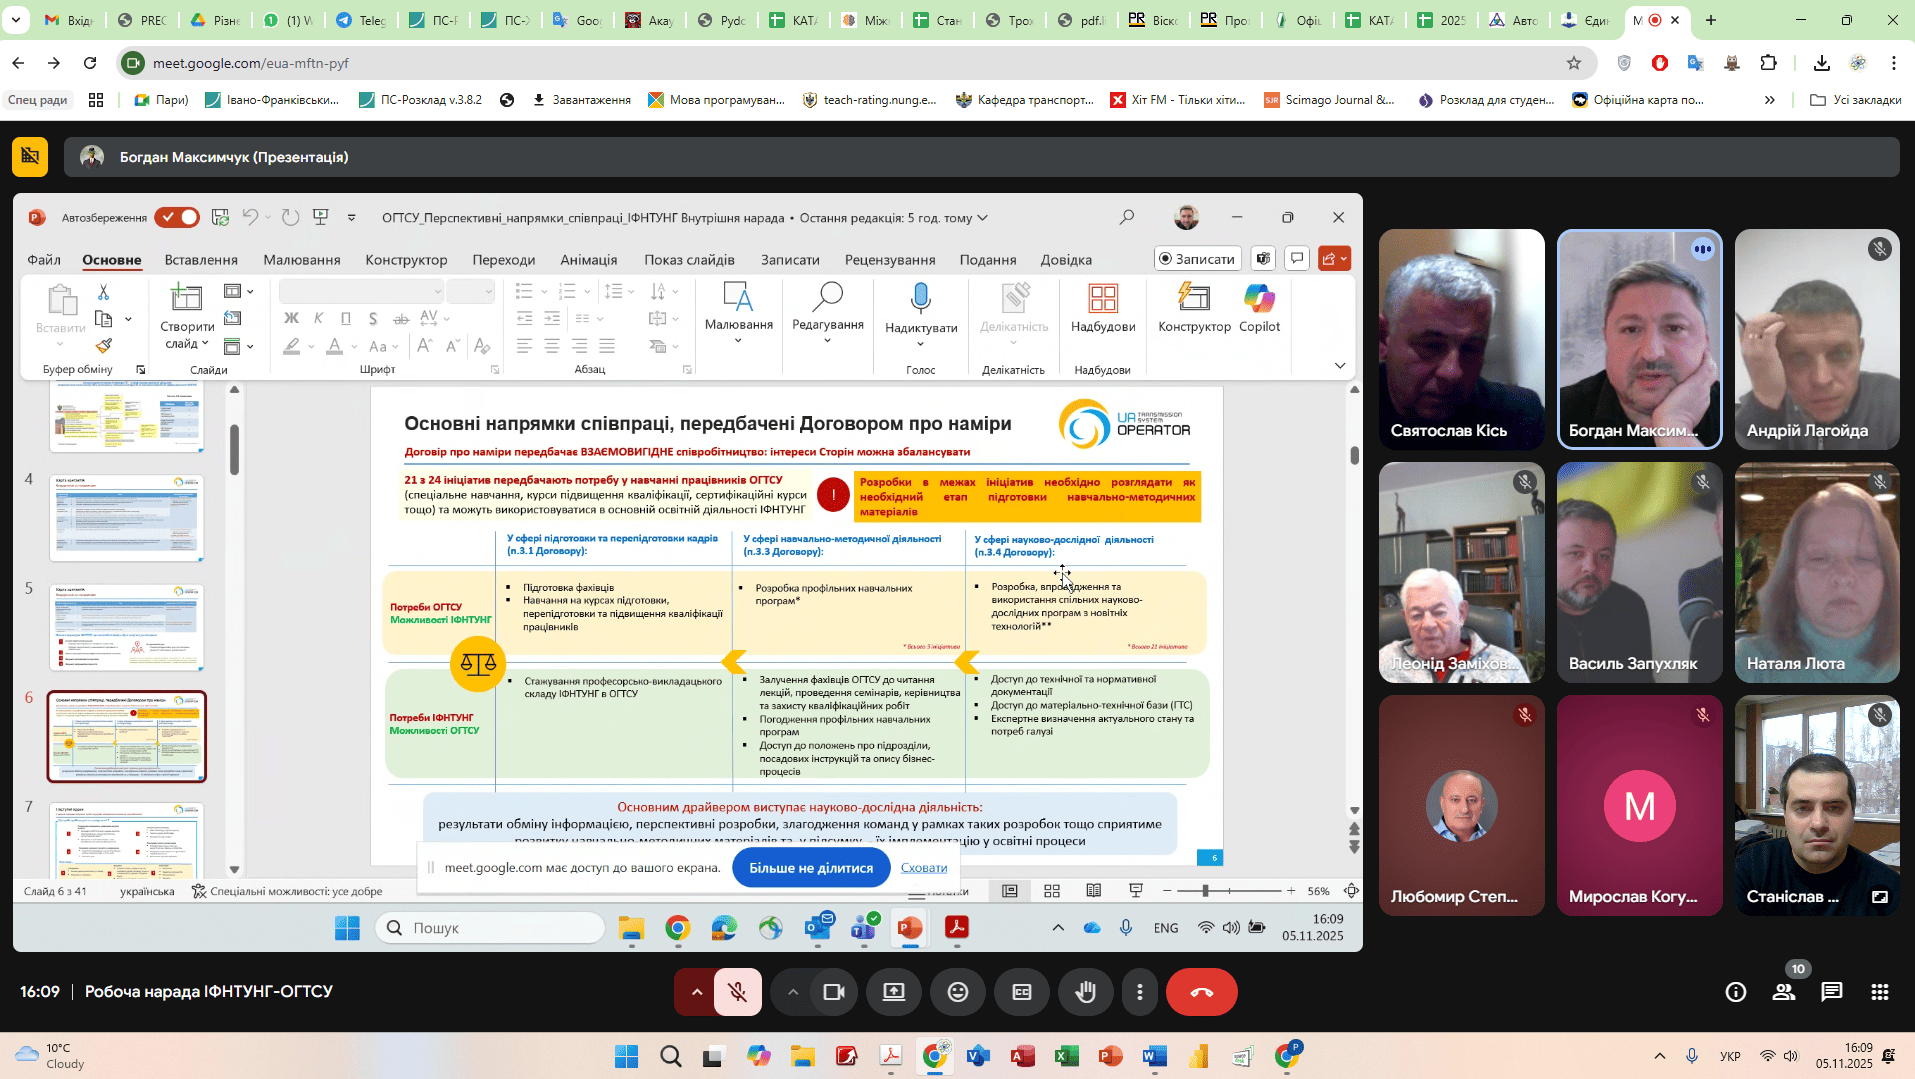Switch to the Вставлення ribbon tab
Image resolution: width=1915 pixels, height=1079 pixels.
(x=201, y=260)
